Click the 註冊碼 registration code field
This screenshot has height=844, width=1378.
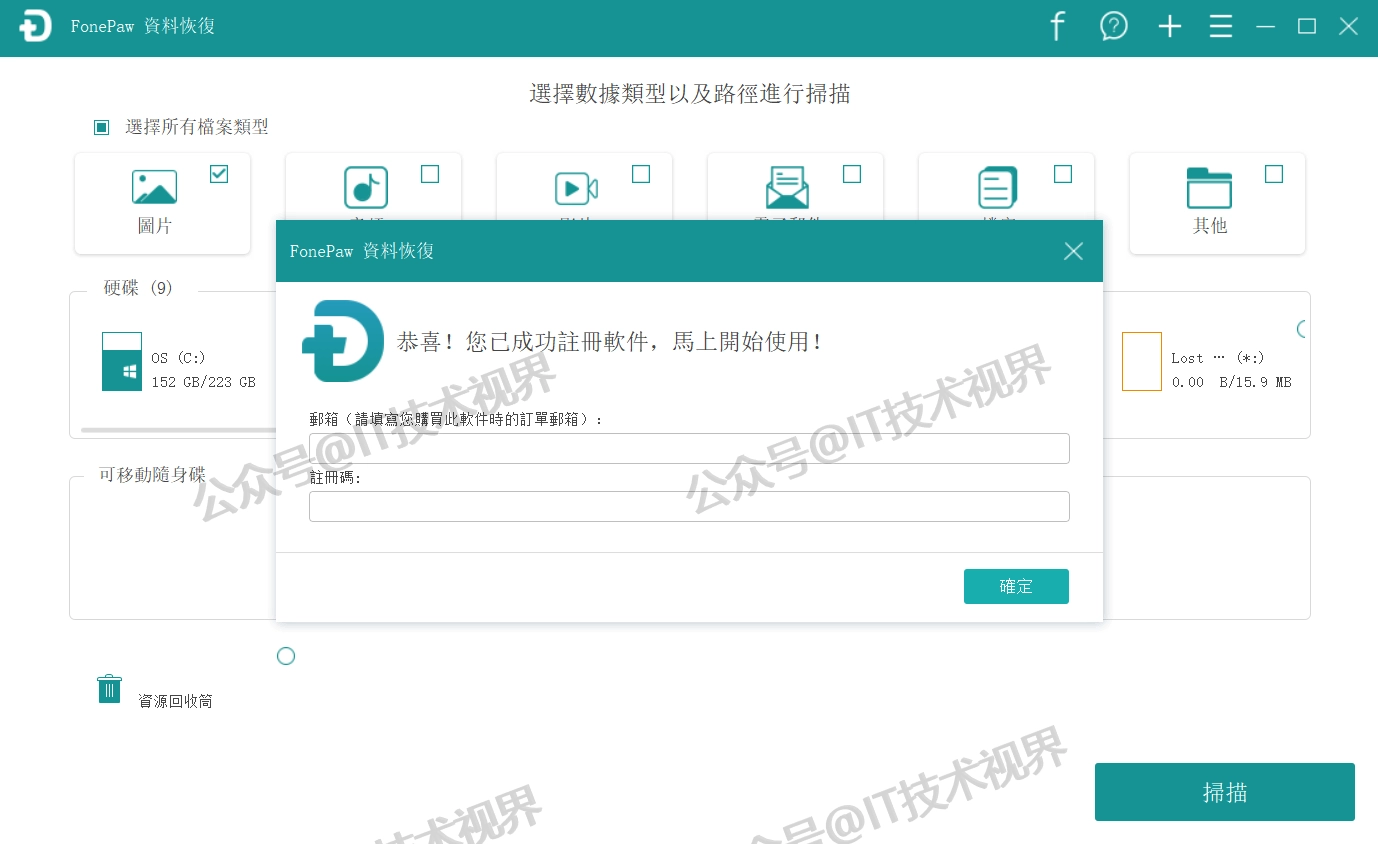pyautogui.click(x=689, y=506)
